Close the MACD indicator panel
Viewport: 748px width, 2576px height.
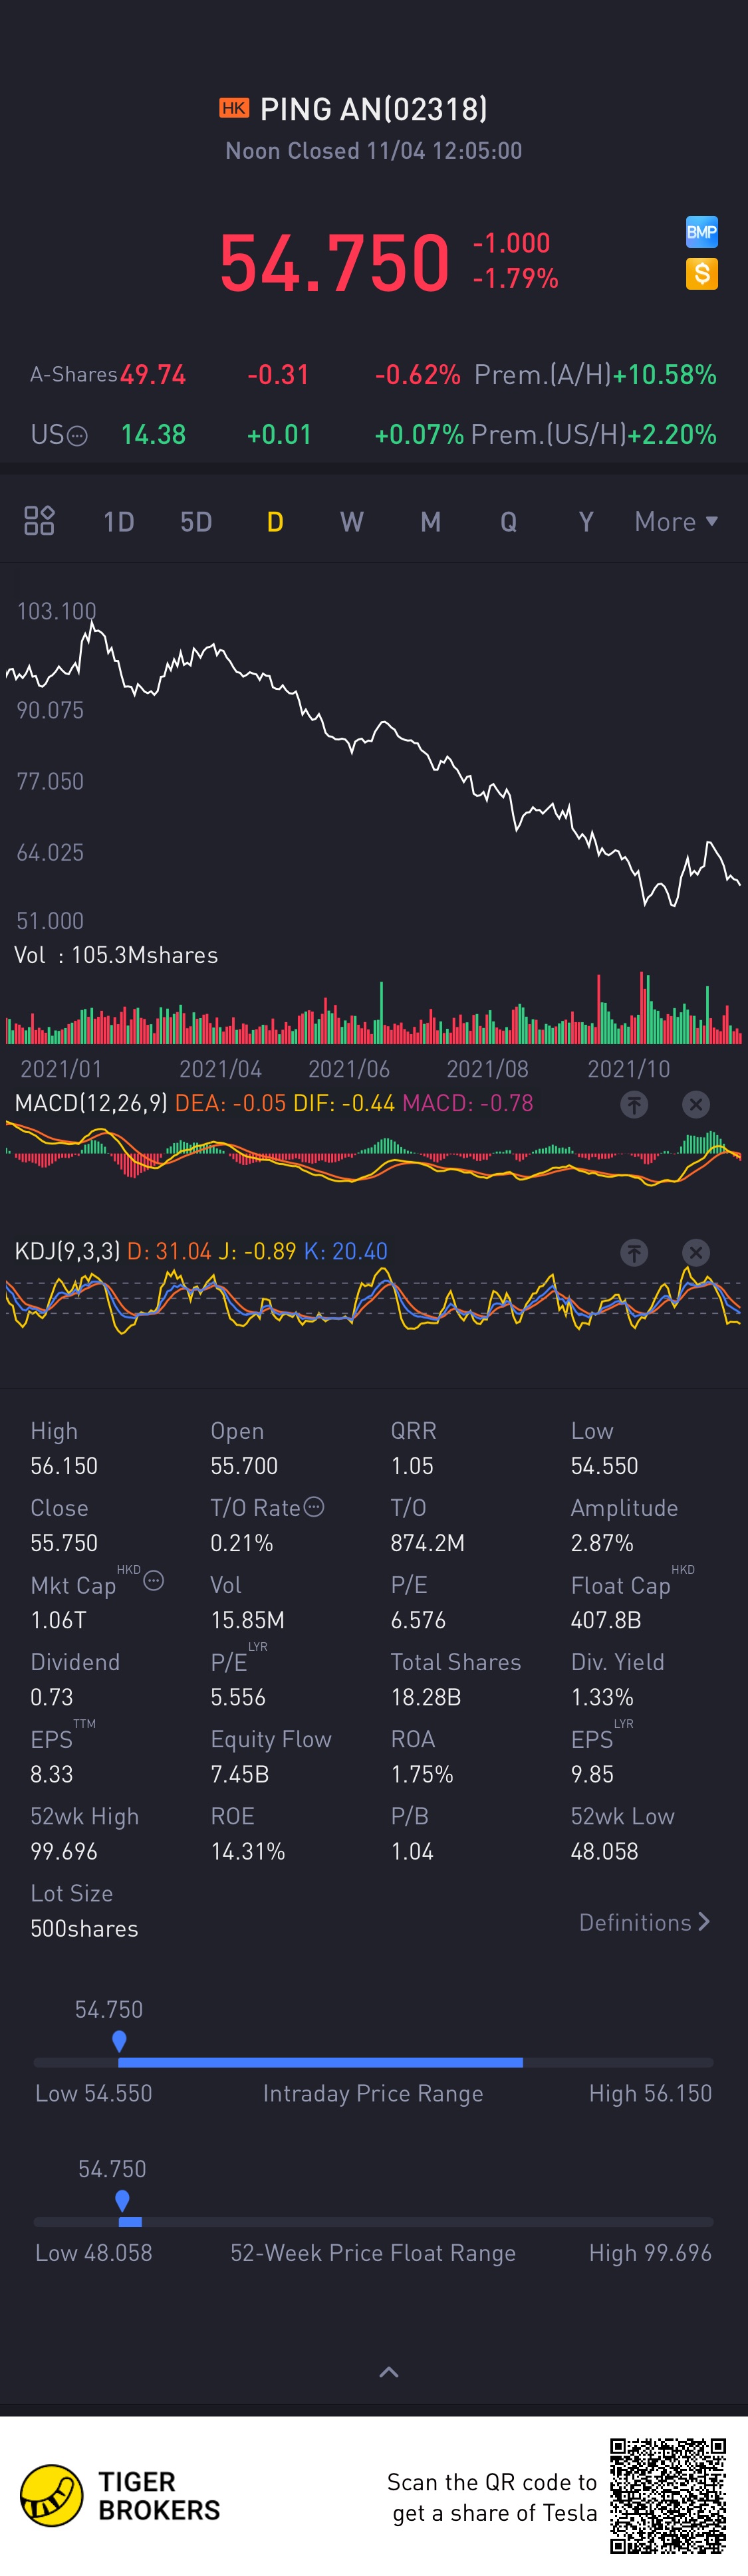[696, 1104]
